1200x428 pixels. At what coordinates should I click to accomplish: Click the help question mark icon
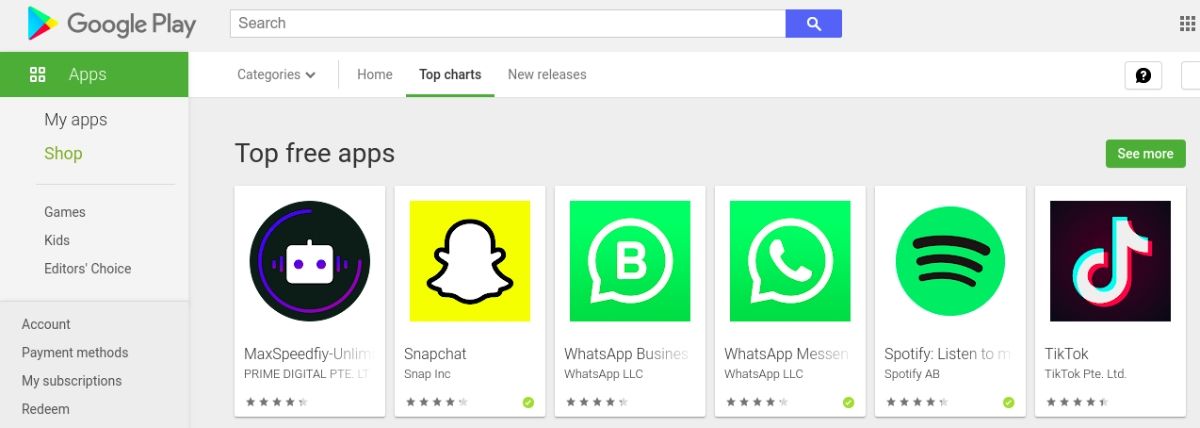[1143, 75]
